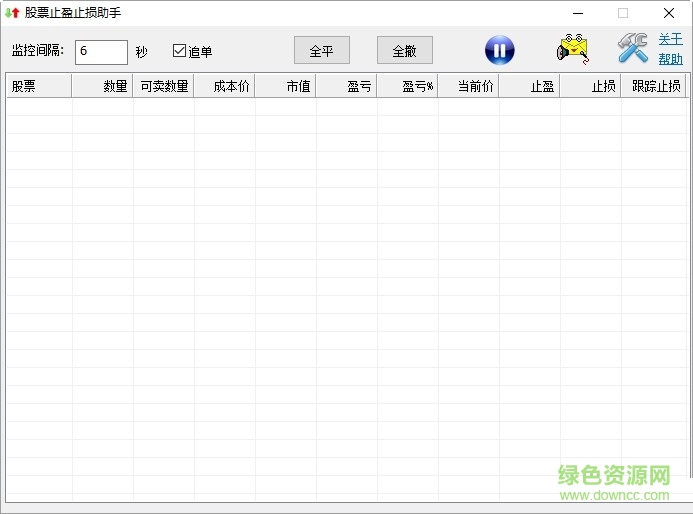Screen dimensions: 693x514
Task: Click the red-green arrows app icon in title bar
Action: click(12, 13)
